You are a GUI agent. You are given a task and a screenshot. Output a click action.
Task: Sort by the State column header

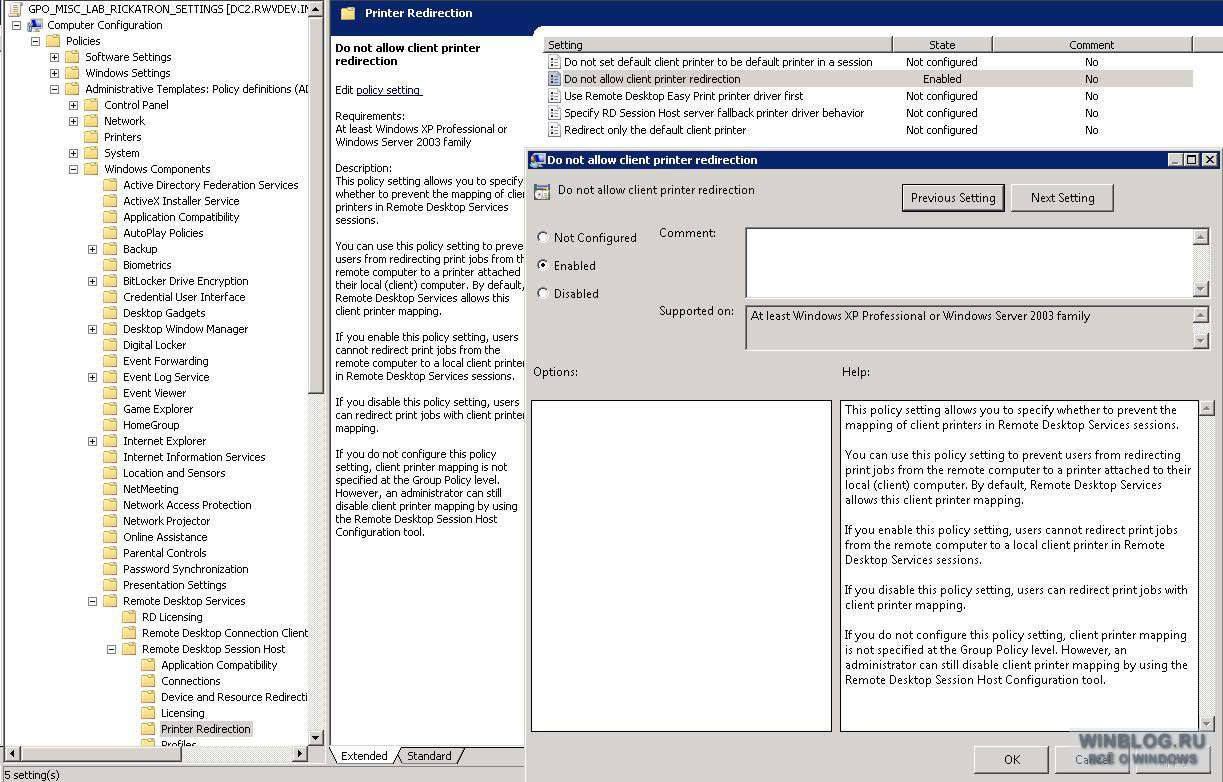click(x=942, y=45)
